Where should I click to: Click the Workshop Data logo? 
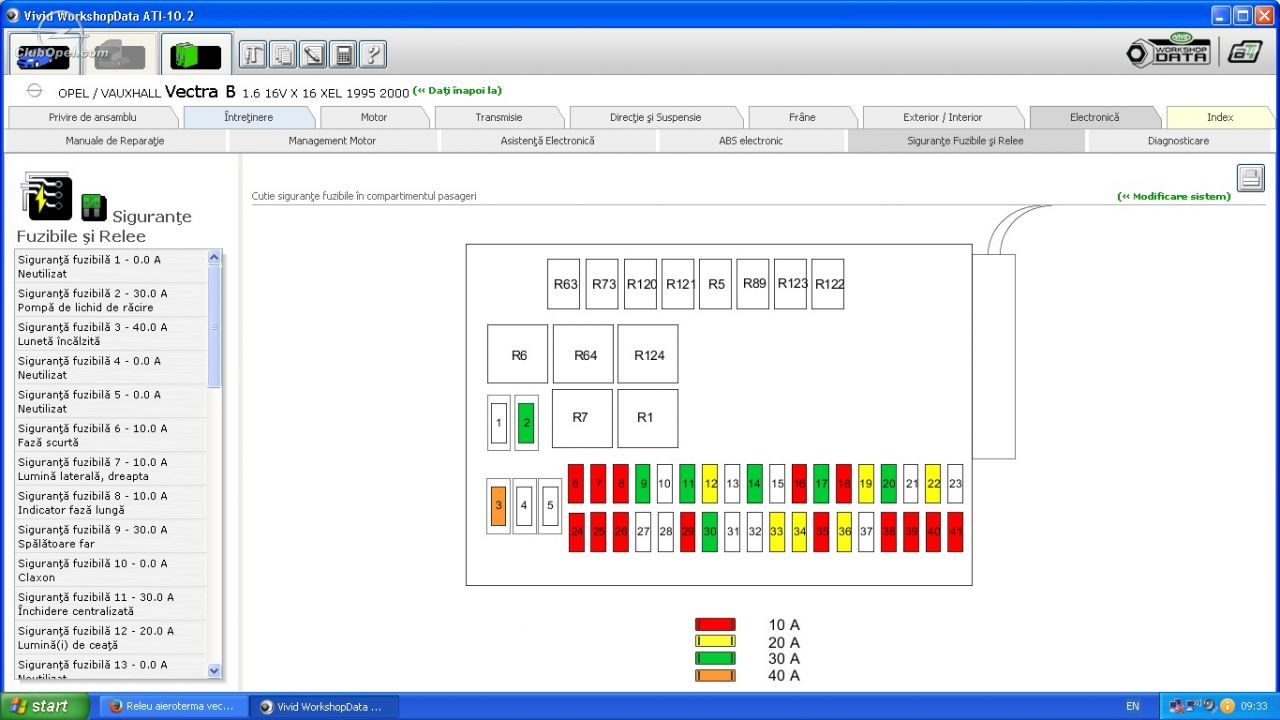click(1169, 52)
